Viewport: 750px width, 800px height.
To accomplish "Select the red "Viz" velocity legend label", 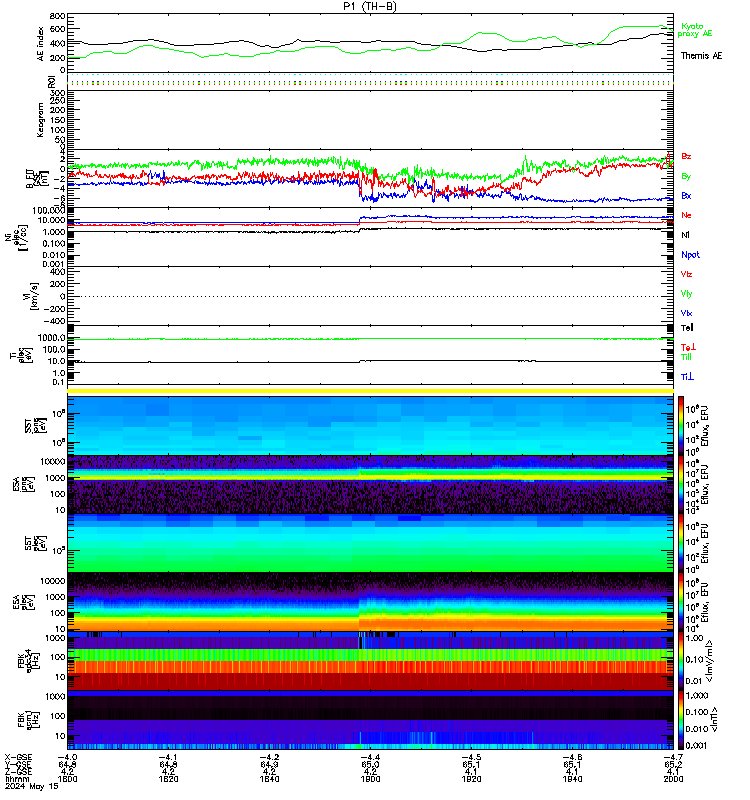I will (686, 274).
